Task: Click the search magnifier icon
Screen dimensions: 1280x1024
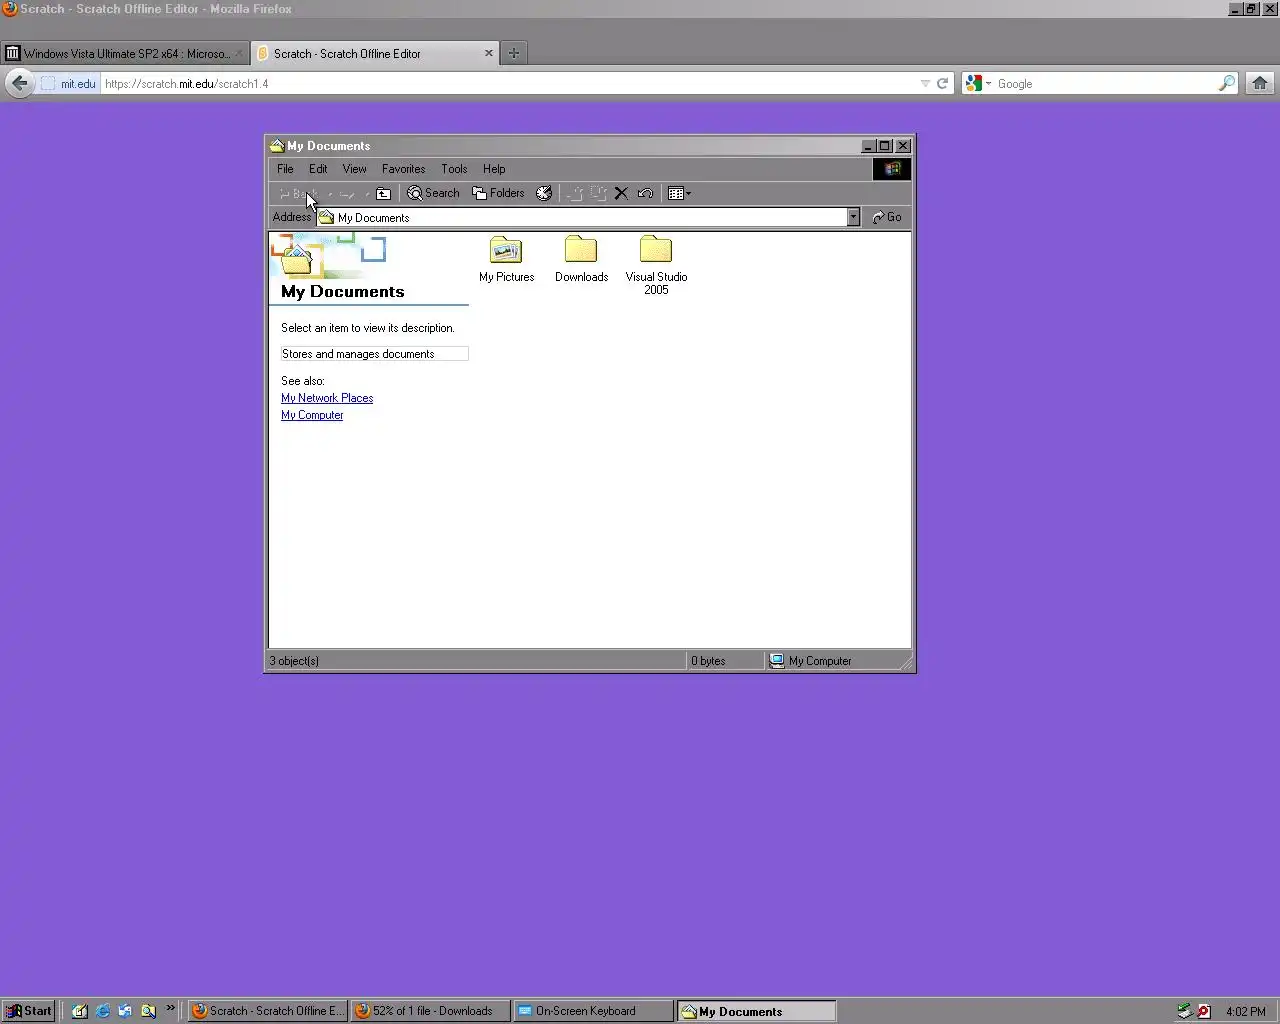Action: click(1227, 84)
